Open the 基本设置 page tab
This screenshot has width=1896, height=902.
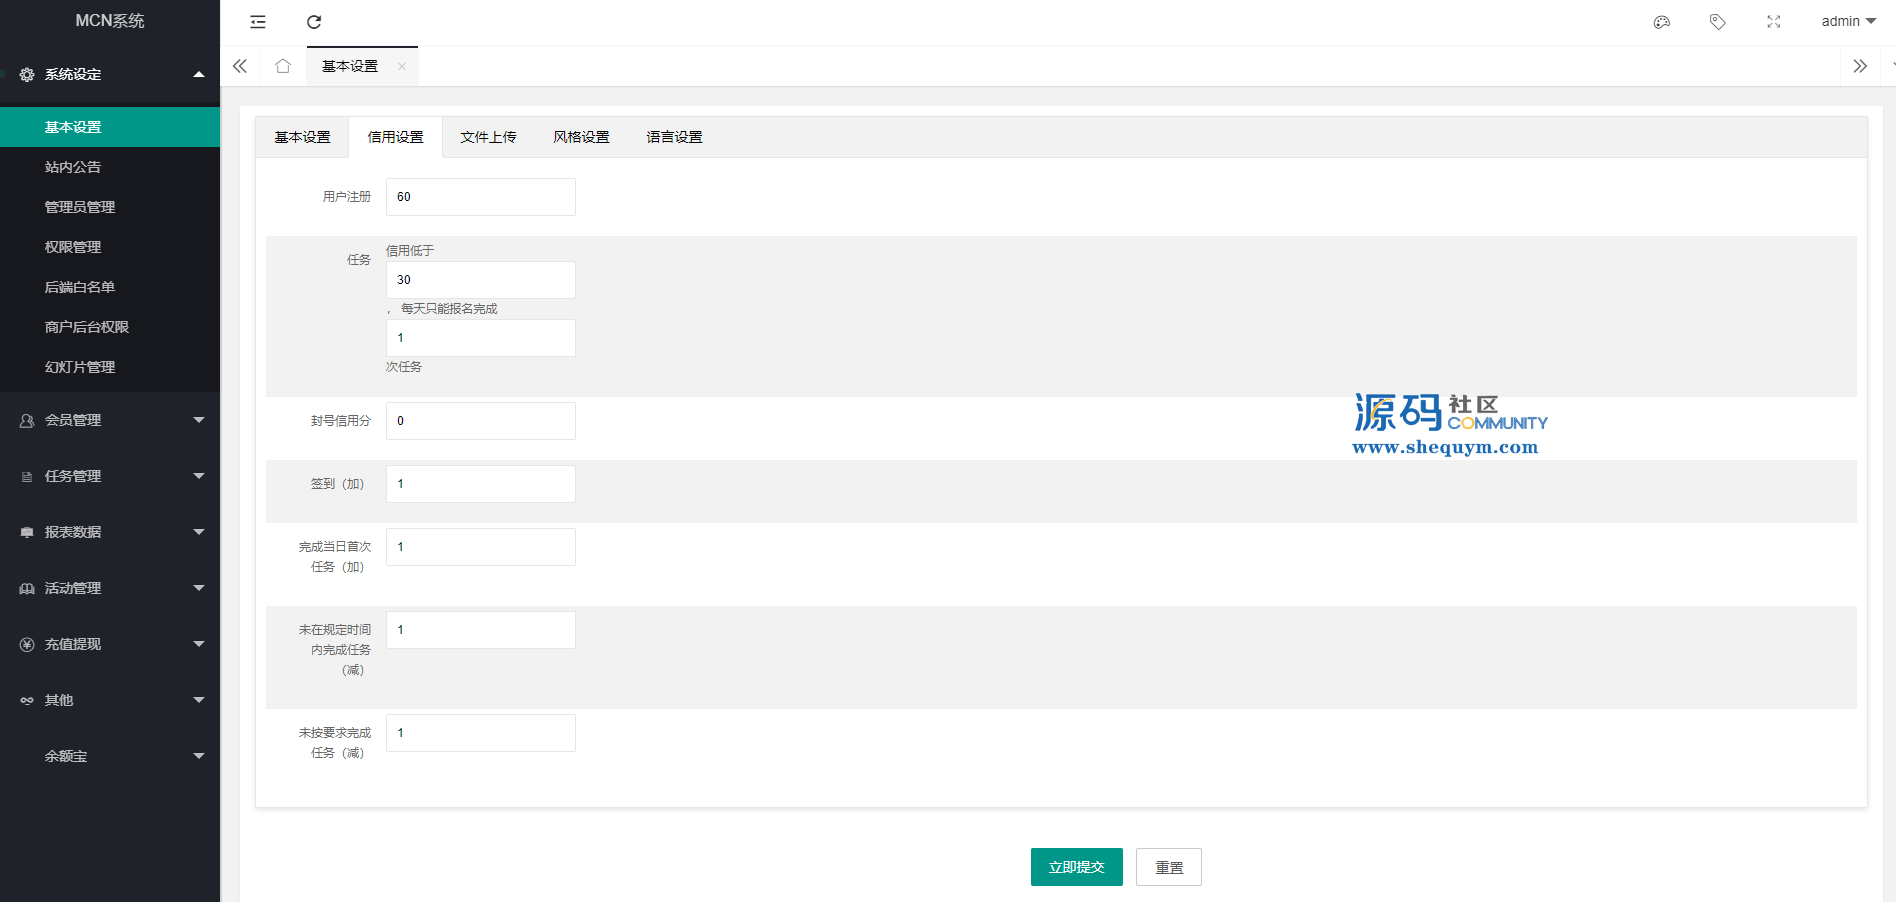pyautogui.click(x=350, y=66)
